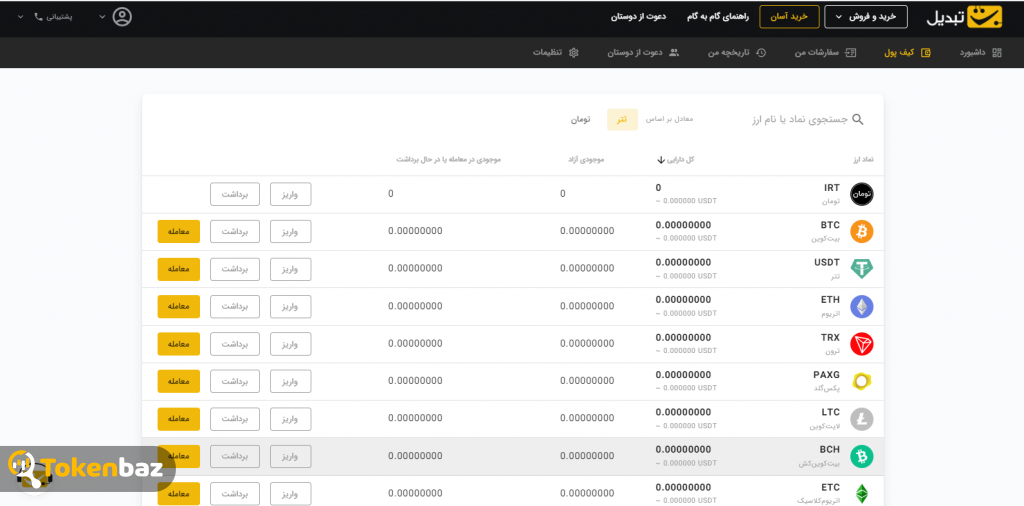Image resolution: width=1024 pixels, height=506 pixels.
Task: Click the dashboard grid icon
Action: tap(997, 53)
